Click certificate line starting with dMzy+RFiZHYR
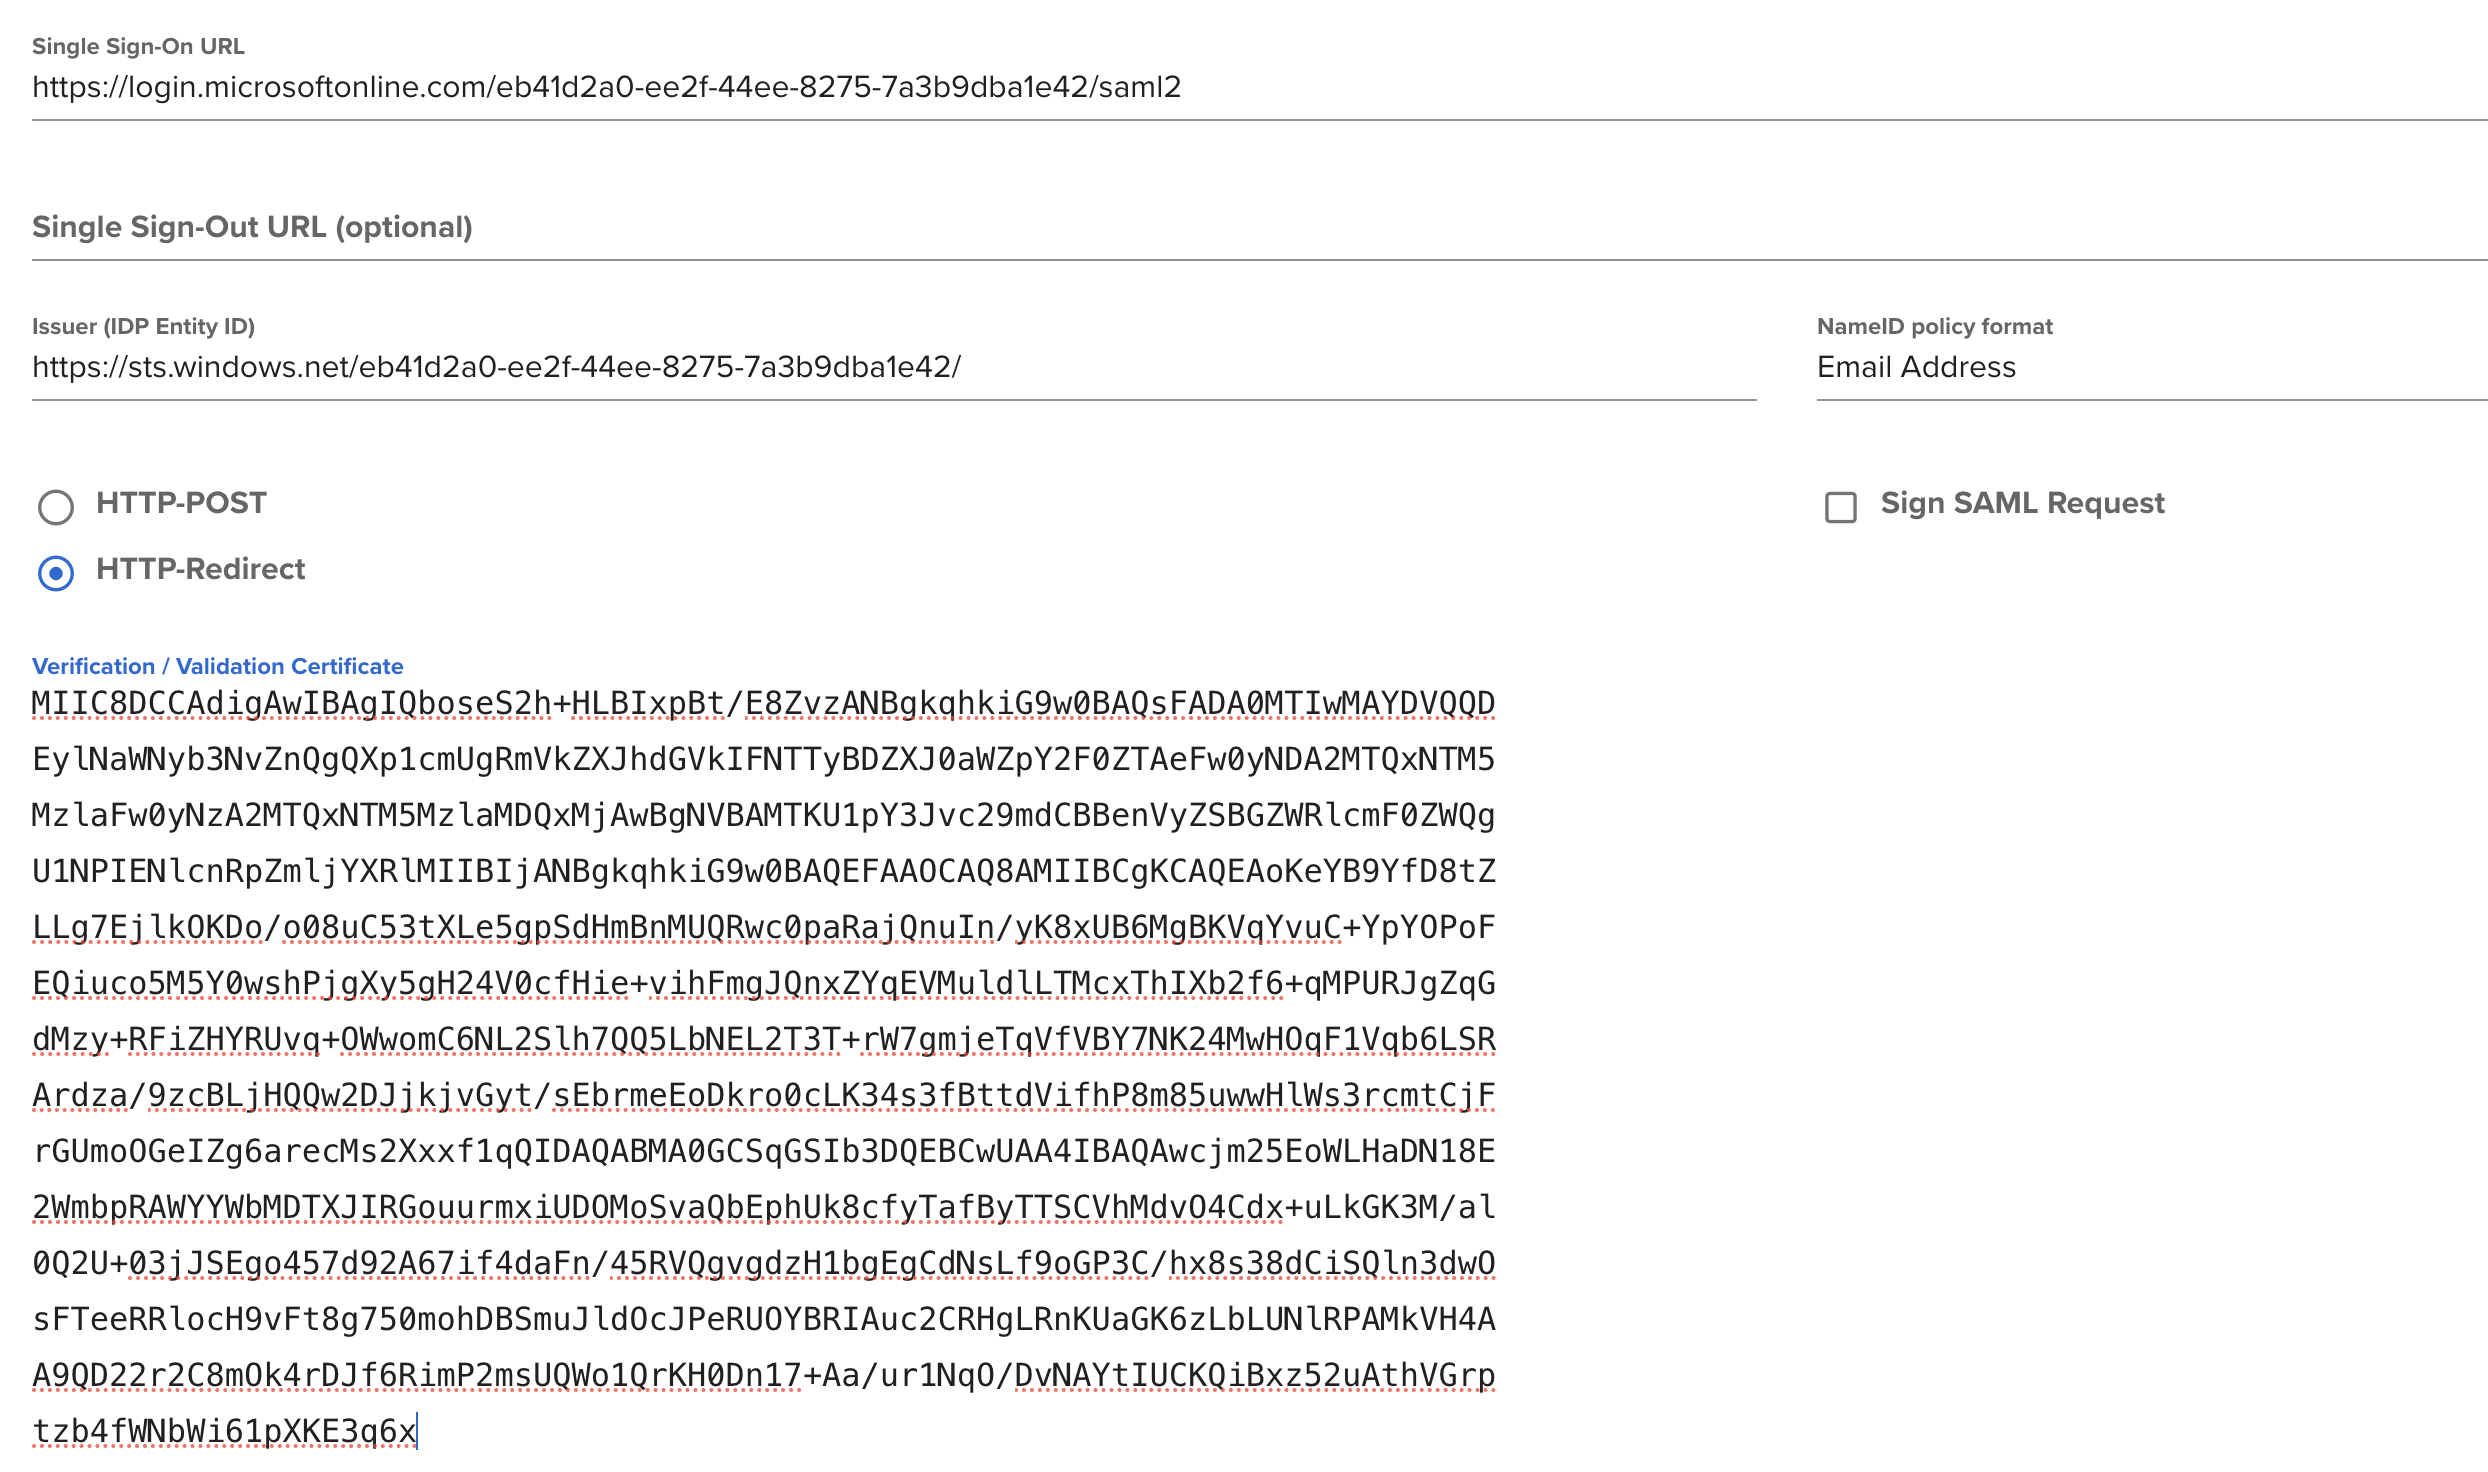The height and width of the screenshot is (1472, 2488). point(763,1040)
